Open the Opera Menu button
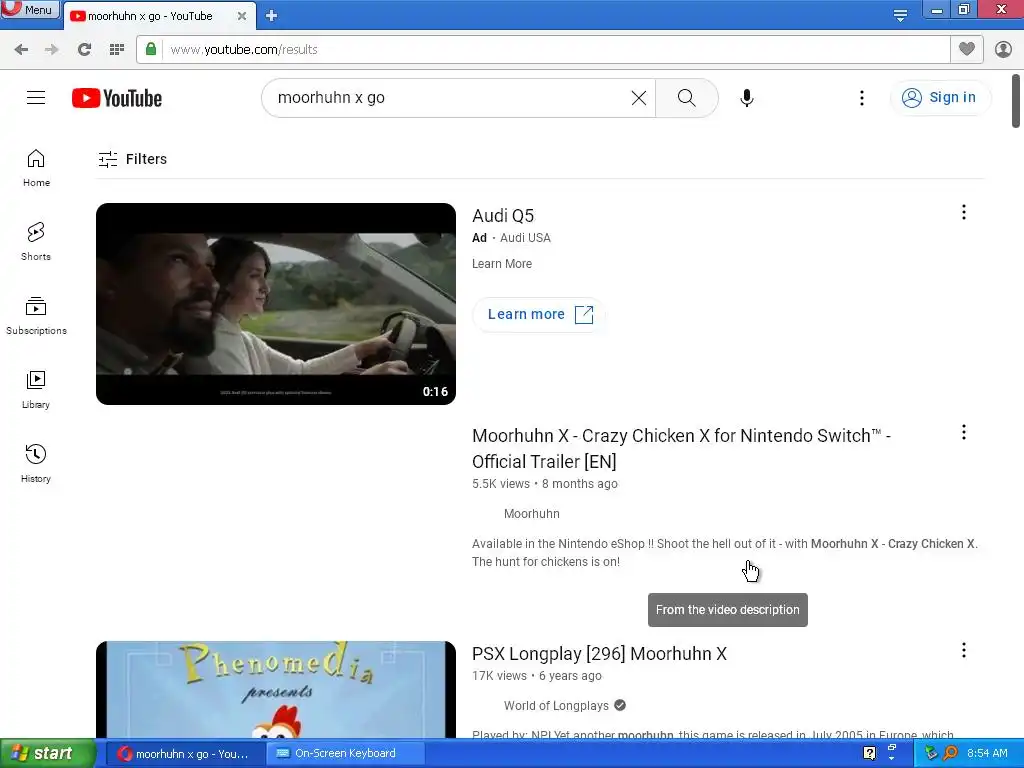Image resolution: width=1024 pixels, height=768 pixels. pos(29,9)
